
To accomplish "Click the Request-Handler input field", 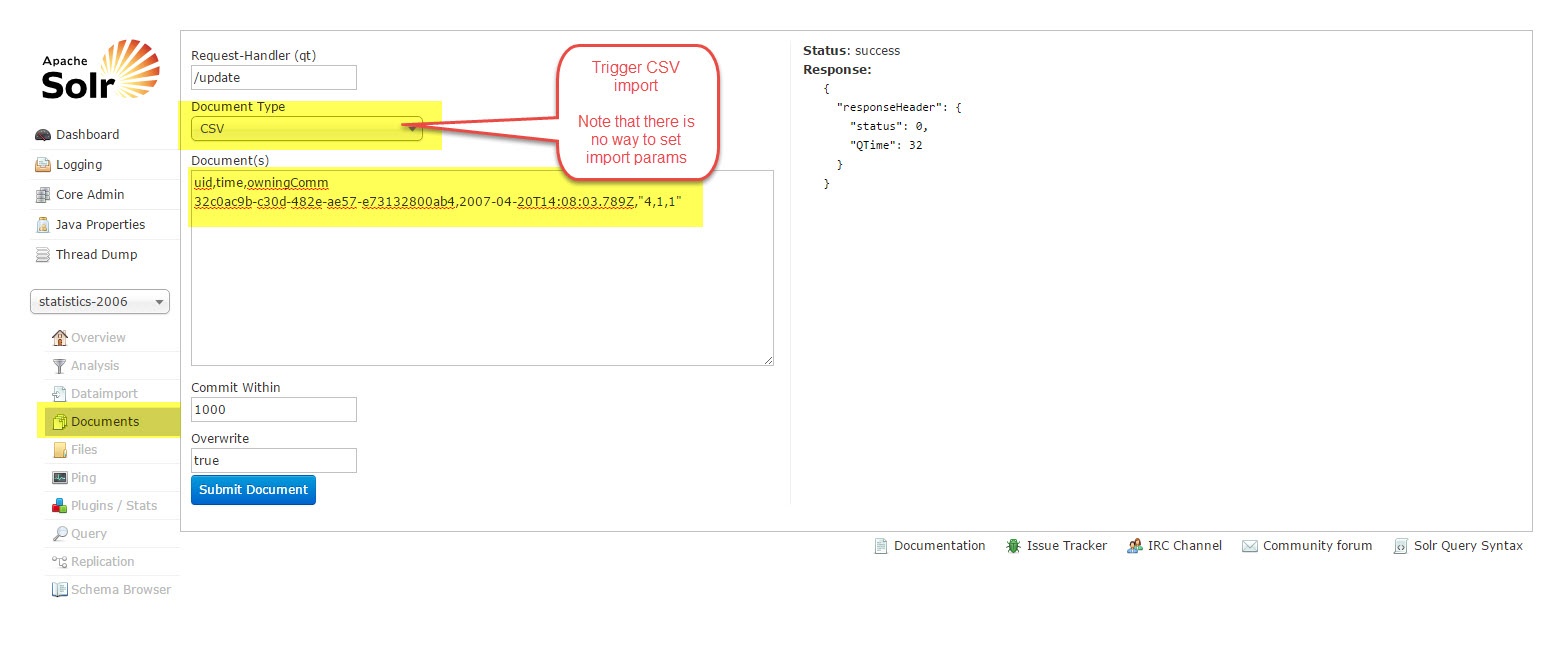I will pyautogui.click(x=273, y=78).
